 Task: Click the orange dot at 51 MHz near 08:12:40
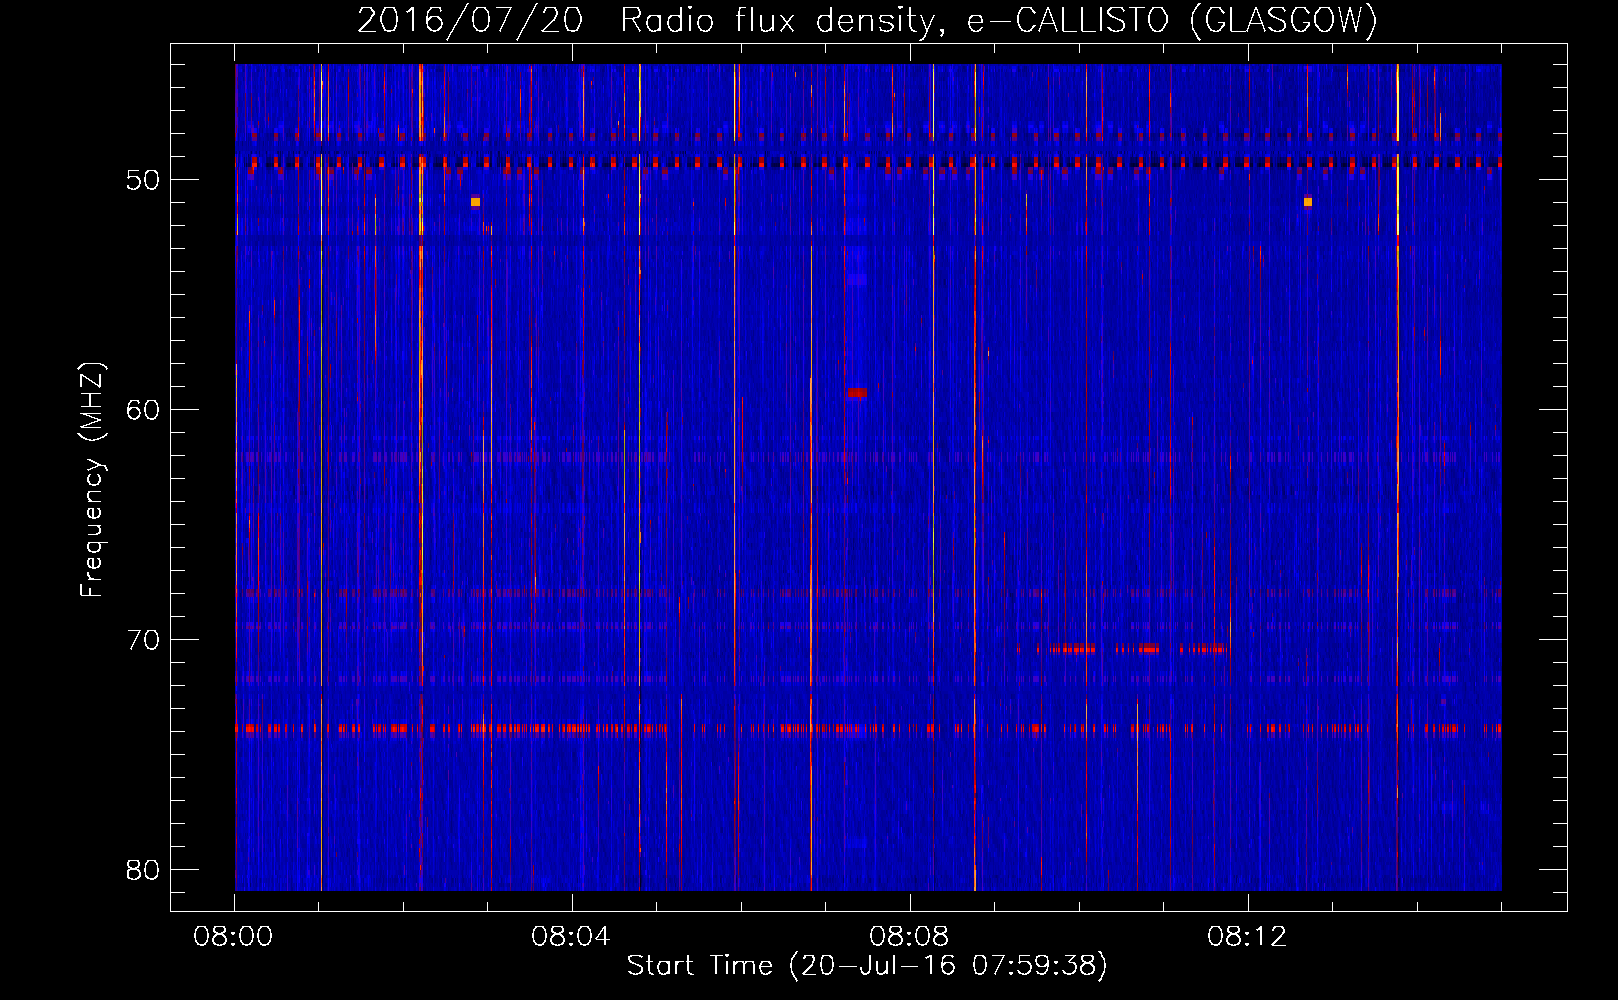1308,202
